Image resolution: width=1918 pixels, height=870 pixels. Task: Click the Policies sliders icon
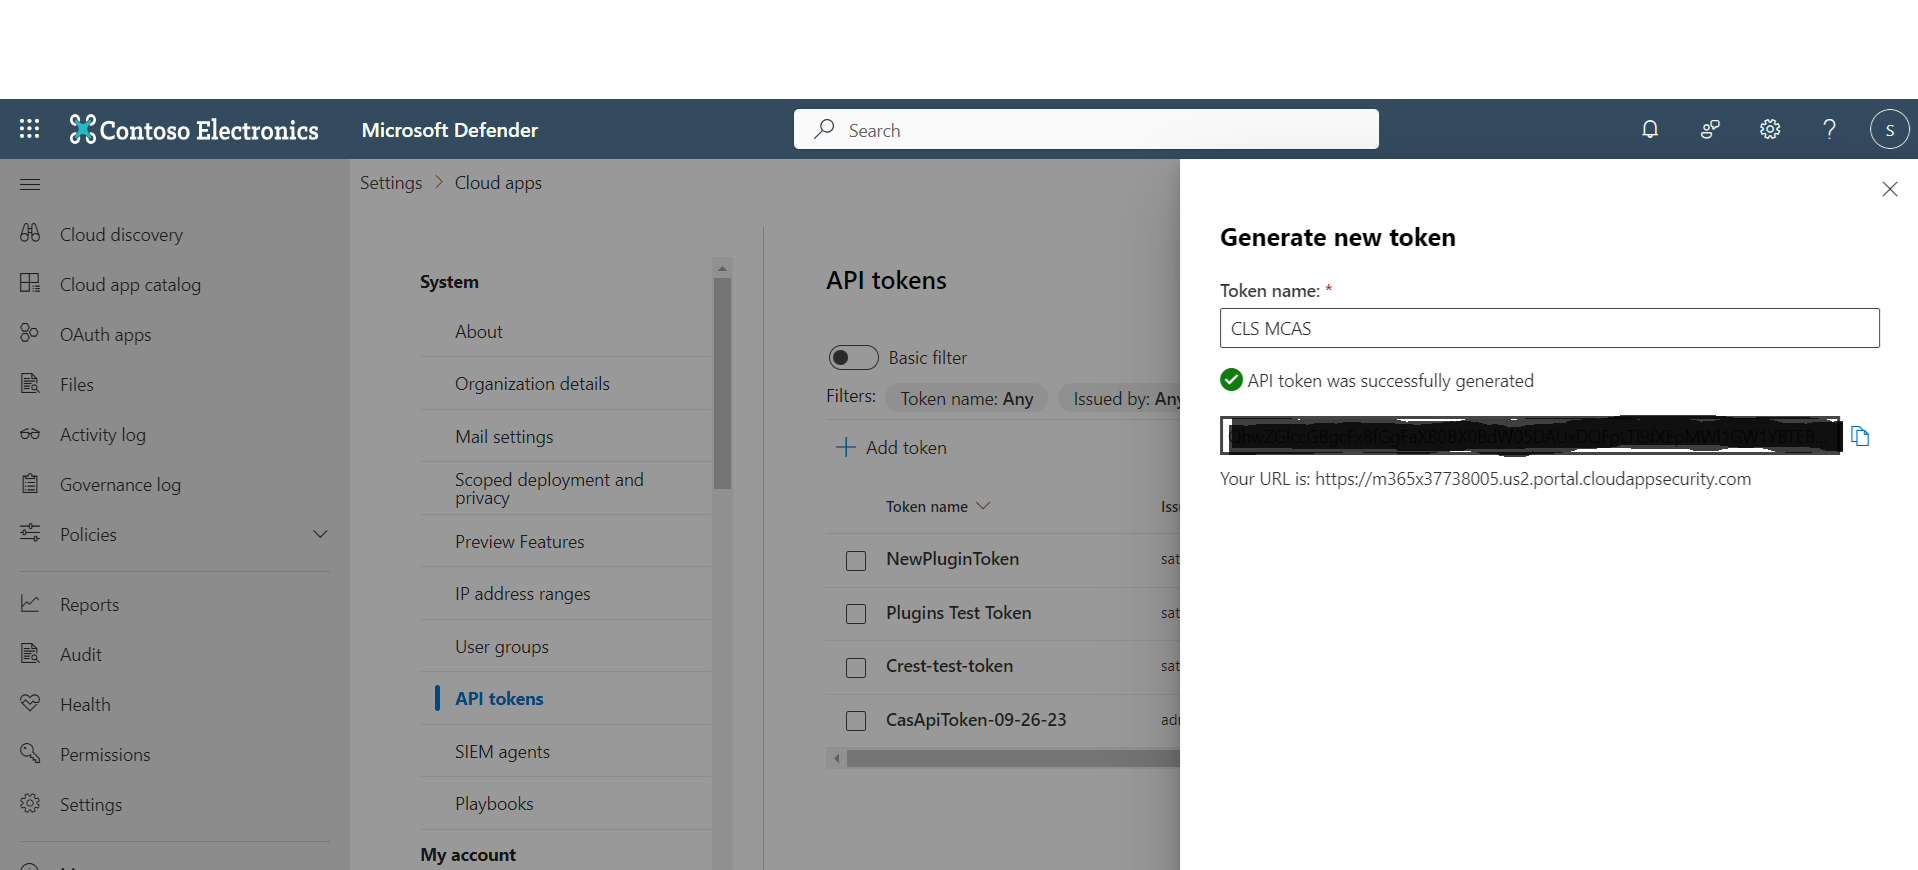[30, 533]
